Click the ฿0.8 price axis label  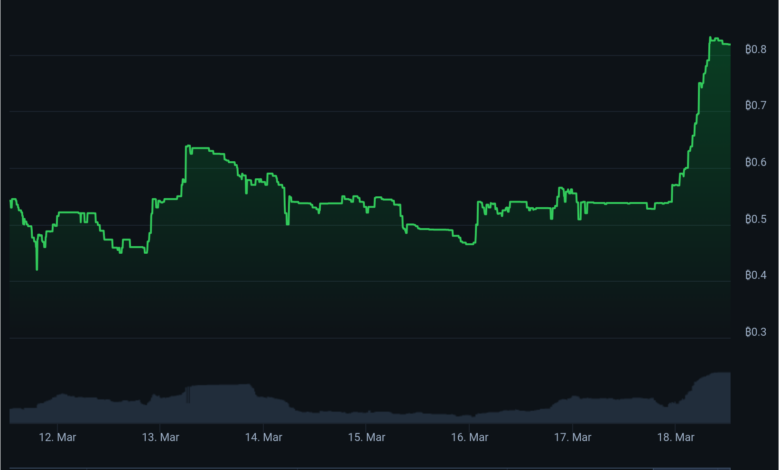(x=756, y=48)
